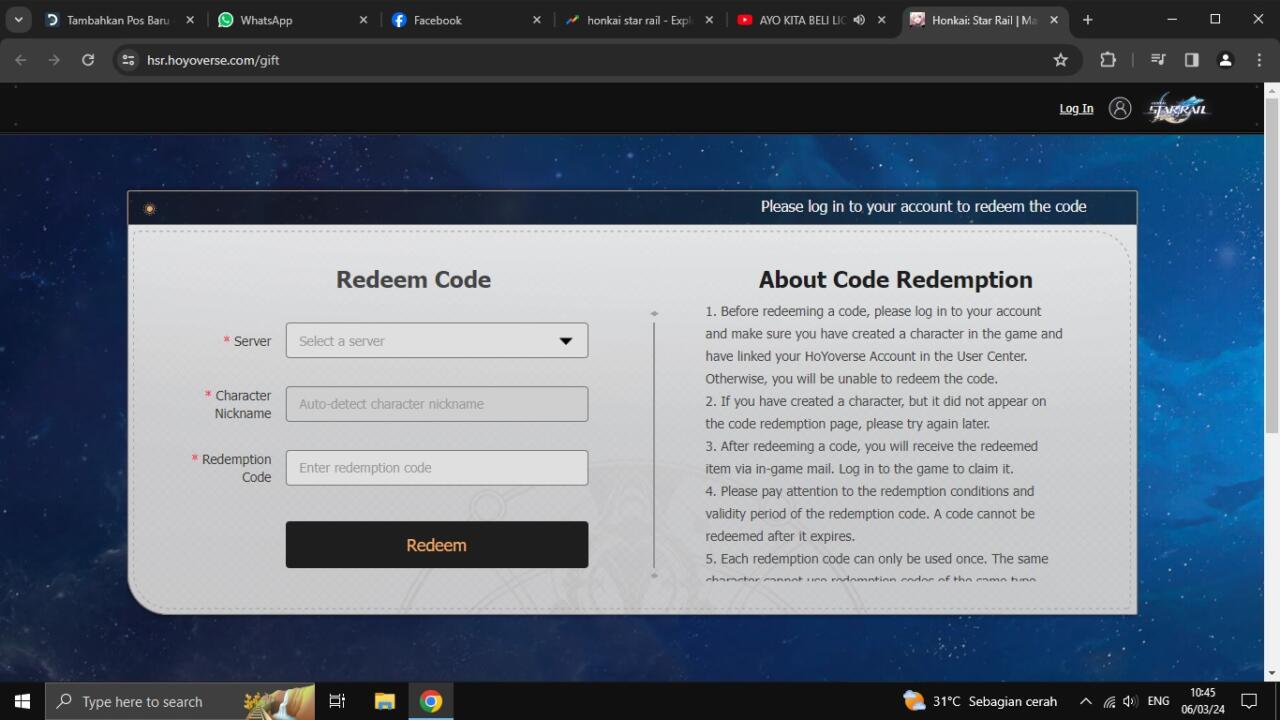Open File Explorer from the taskbar

[384, 701]
